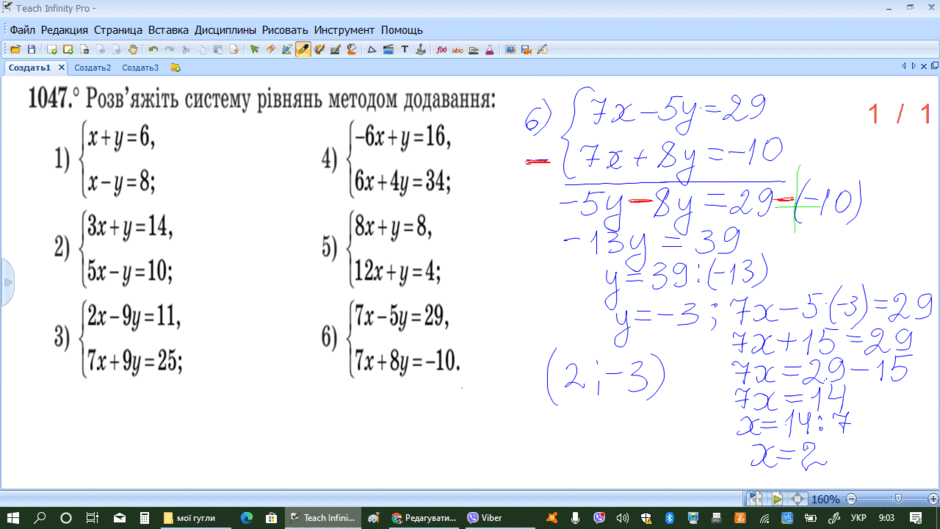940x529 pixels.
Task: Click the Redo arrow icon
Action: point(170,50)
